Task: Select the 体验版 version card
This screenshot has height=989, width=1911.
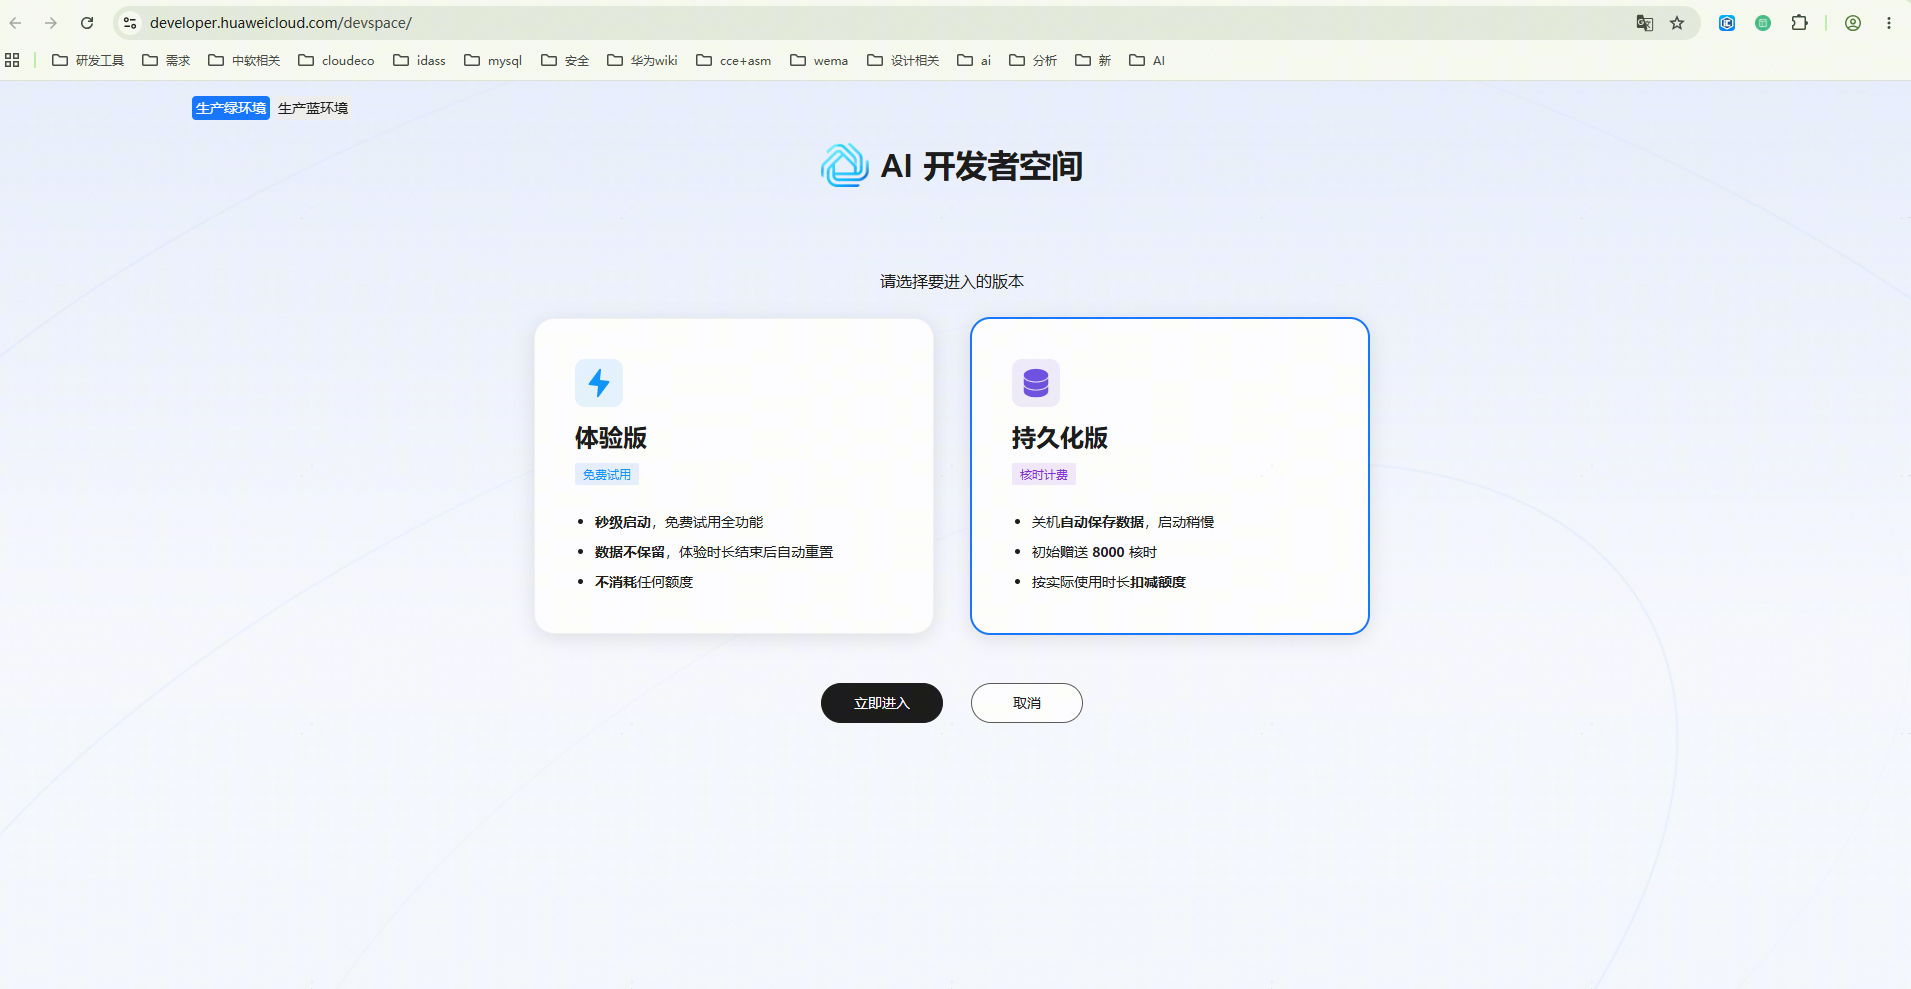Action: pos(734,476)
